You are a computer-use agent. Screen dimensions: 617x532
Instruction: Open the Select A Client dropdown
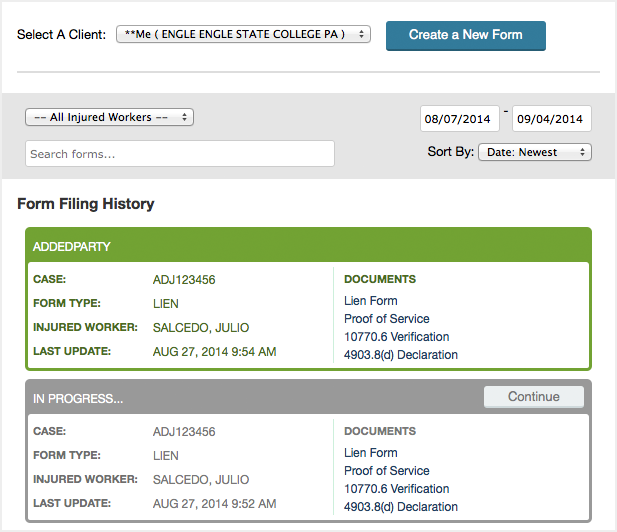[x=243, y=34]
